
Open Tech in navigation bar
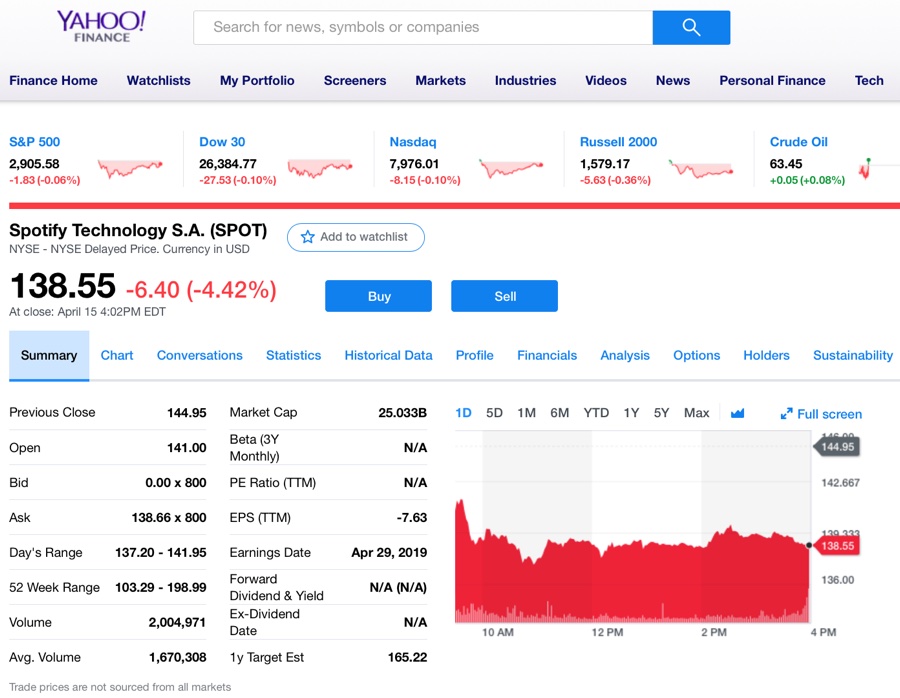(869, 80)
